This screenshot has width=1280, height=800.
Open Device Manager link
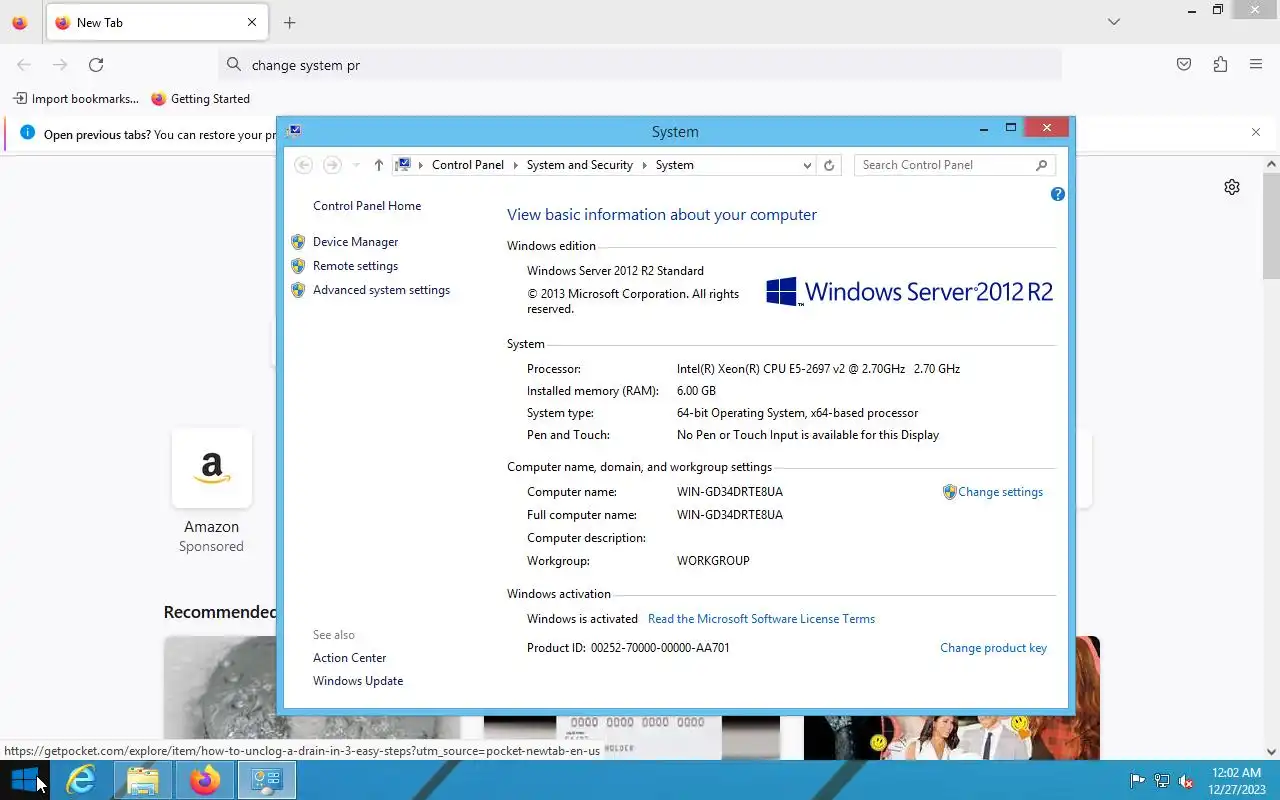click(355, 242)
